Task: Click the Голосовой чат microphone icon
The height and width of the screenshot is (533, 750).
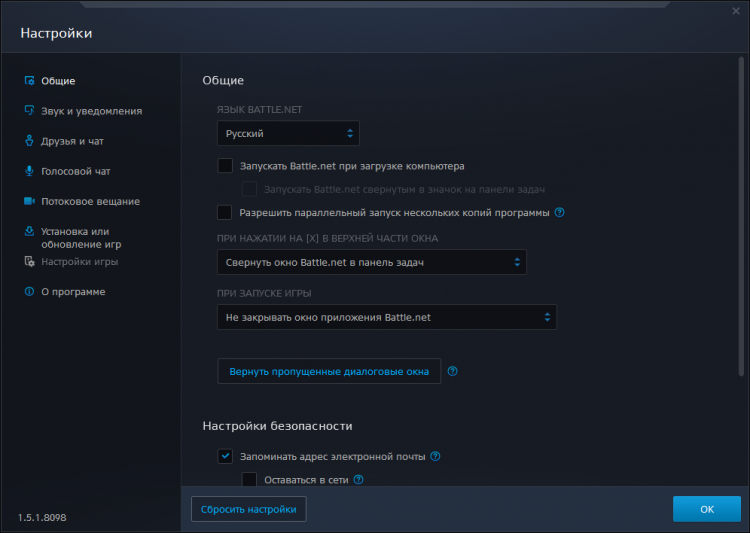Action: click(x=29, y=171)
